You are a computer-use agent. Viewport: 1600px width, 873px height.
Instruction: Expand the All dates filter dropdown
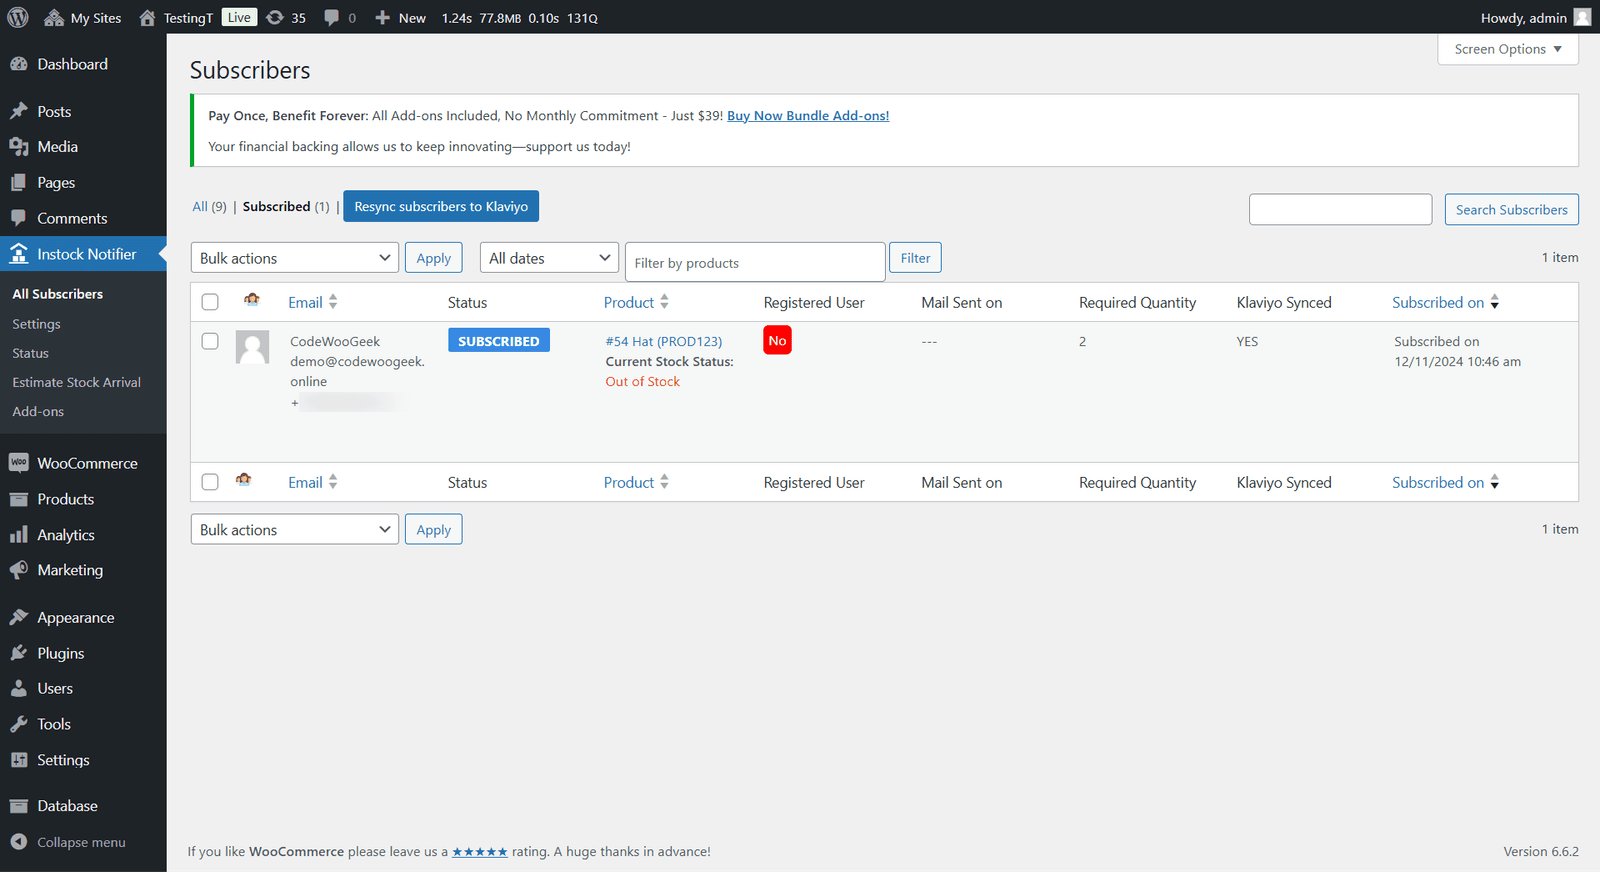pos(549,258)
